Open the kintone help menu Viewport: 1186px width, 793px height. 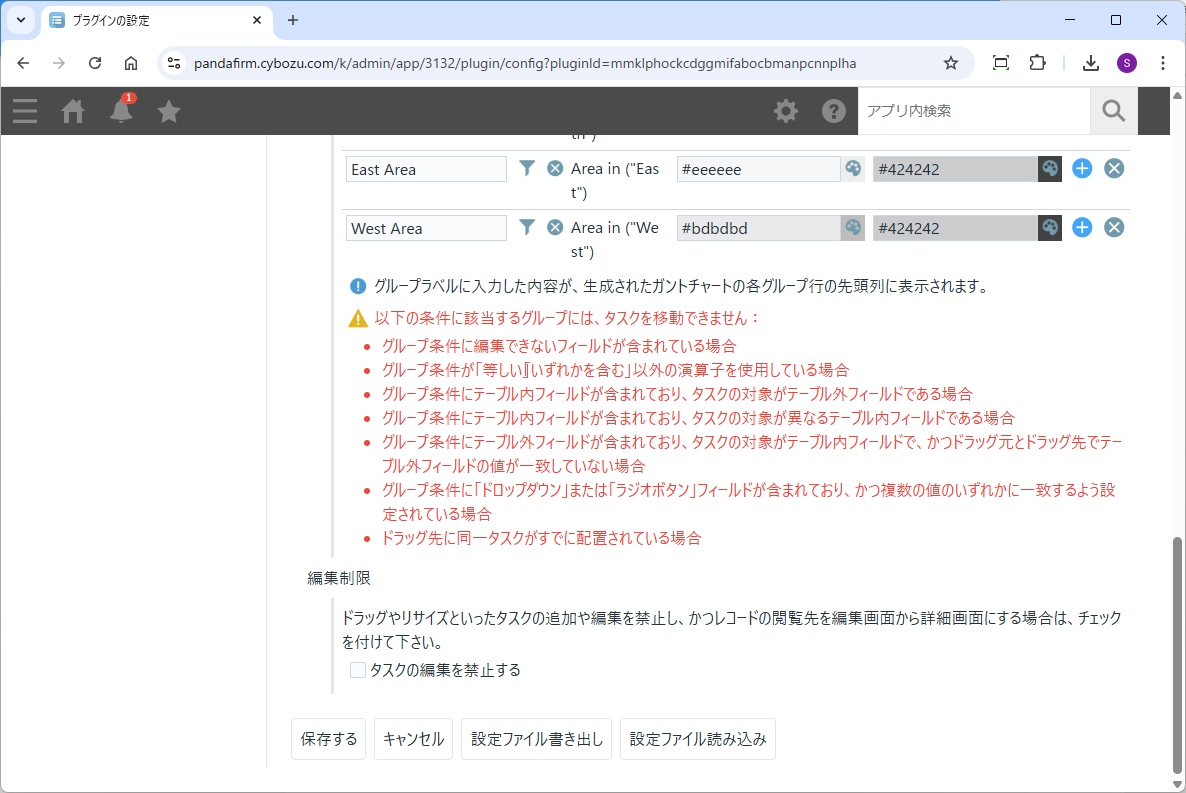(834, 111)
